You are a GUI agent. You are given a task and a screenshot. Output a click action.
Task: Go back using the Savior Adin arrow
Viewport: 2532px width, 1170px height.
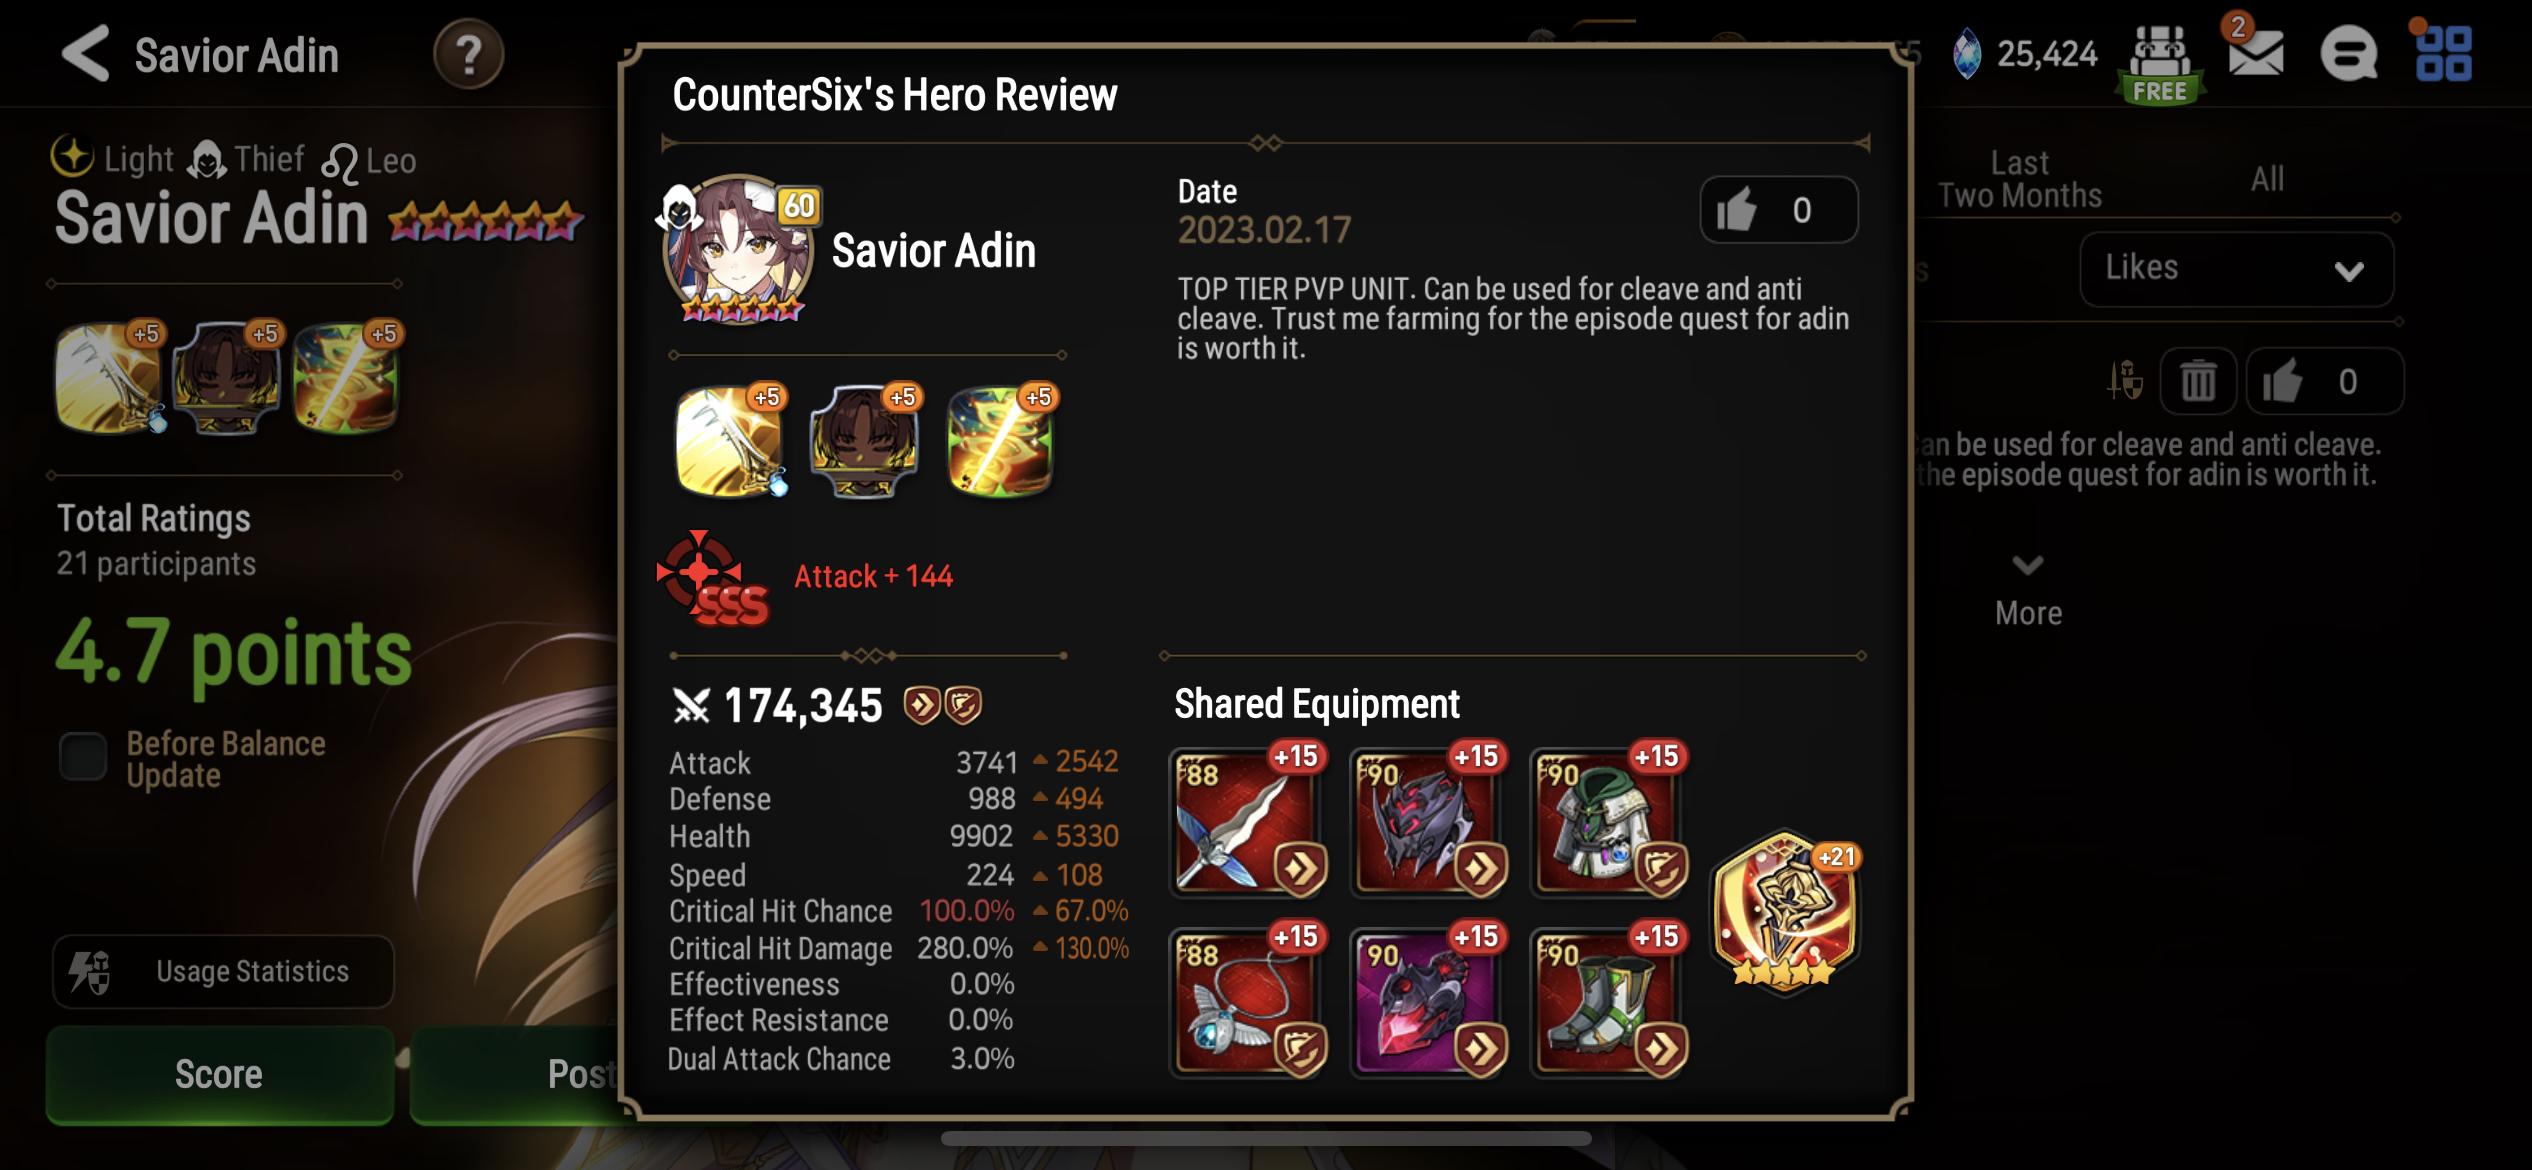(x=86, y=54)
